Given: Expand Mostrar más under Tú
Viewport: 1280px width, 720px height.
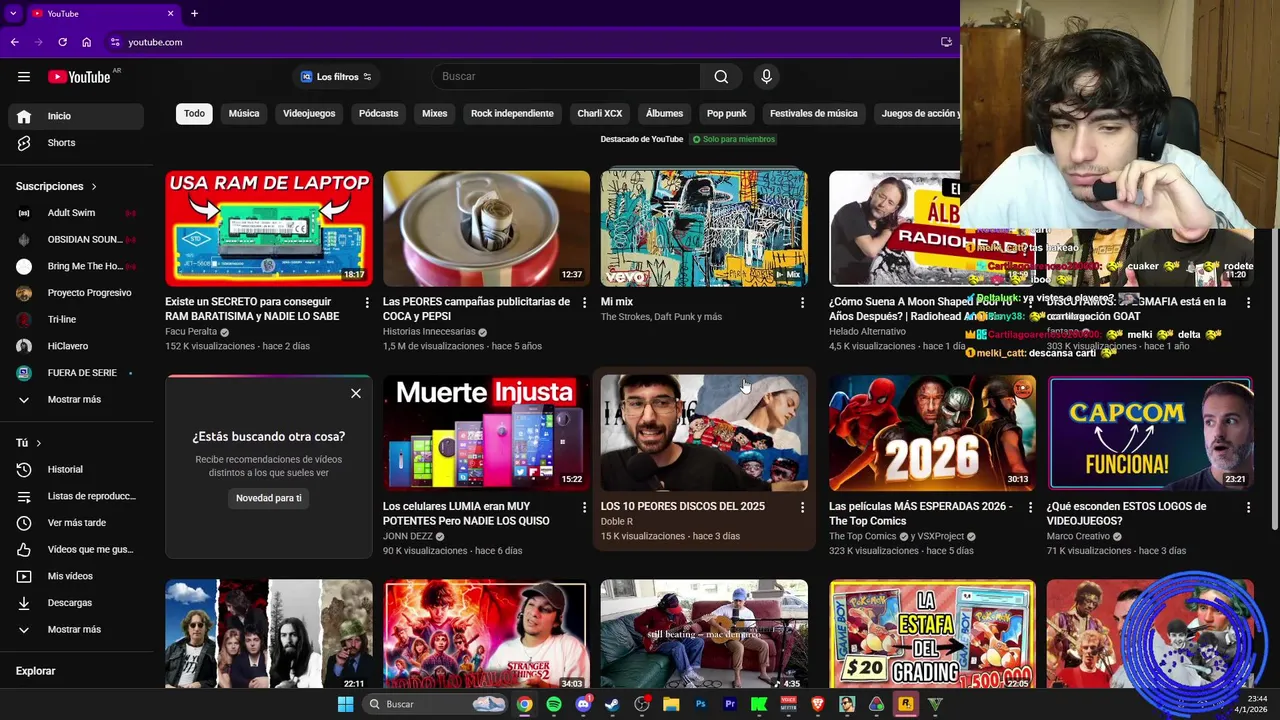Looking at the screenshot, I should click(x=76, y=630).
